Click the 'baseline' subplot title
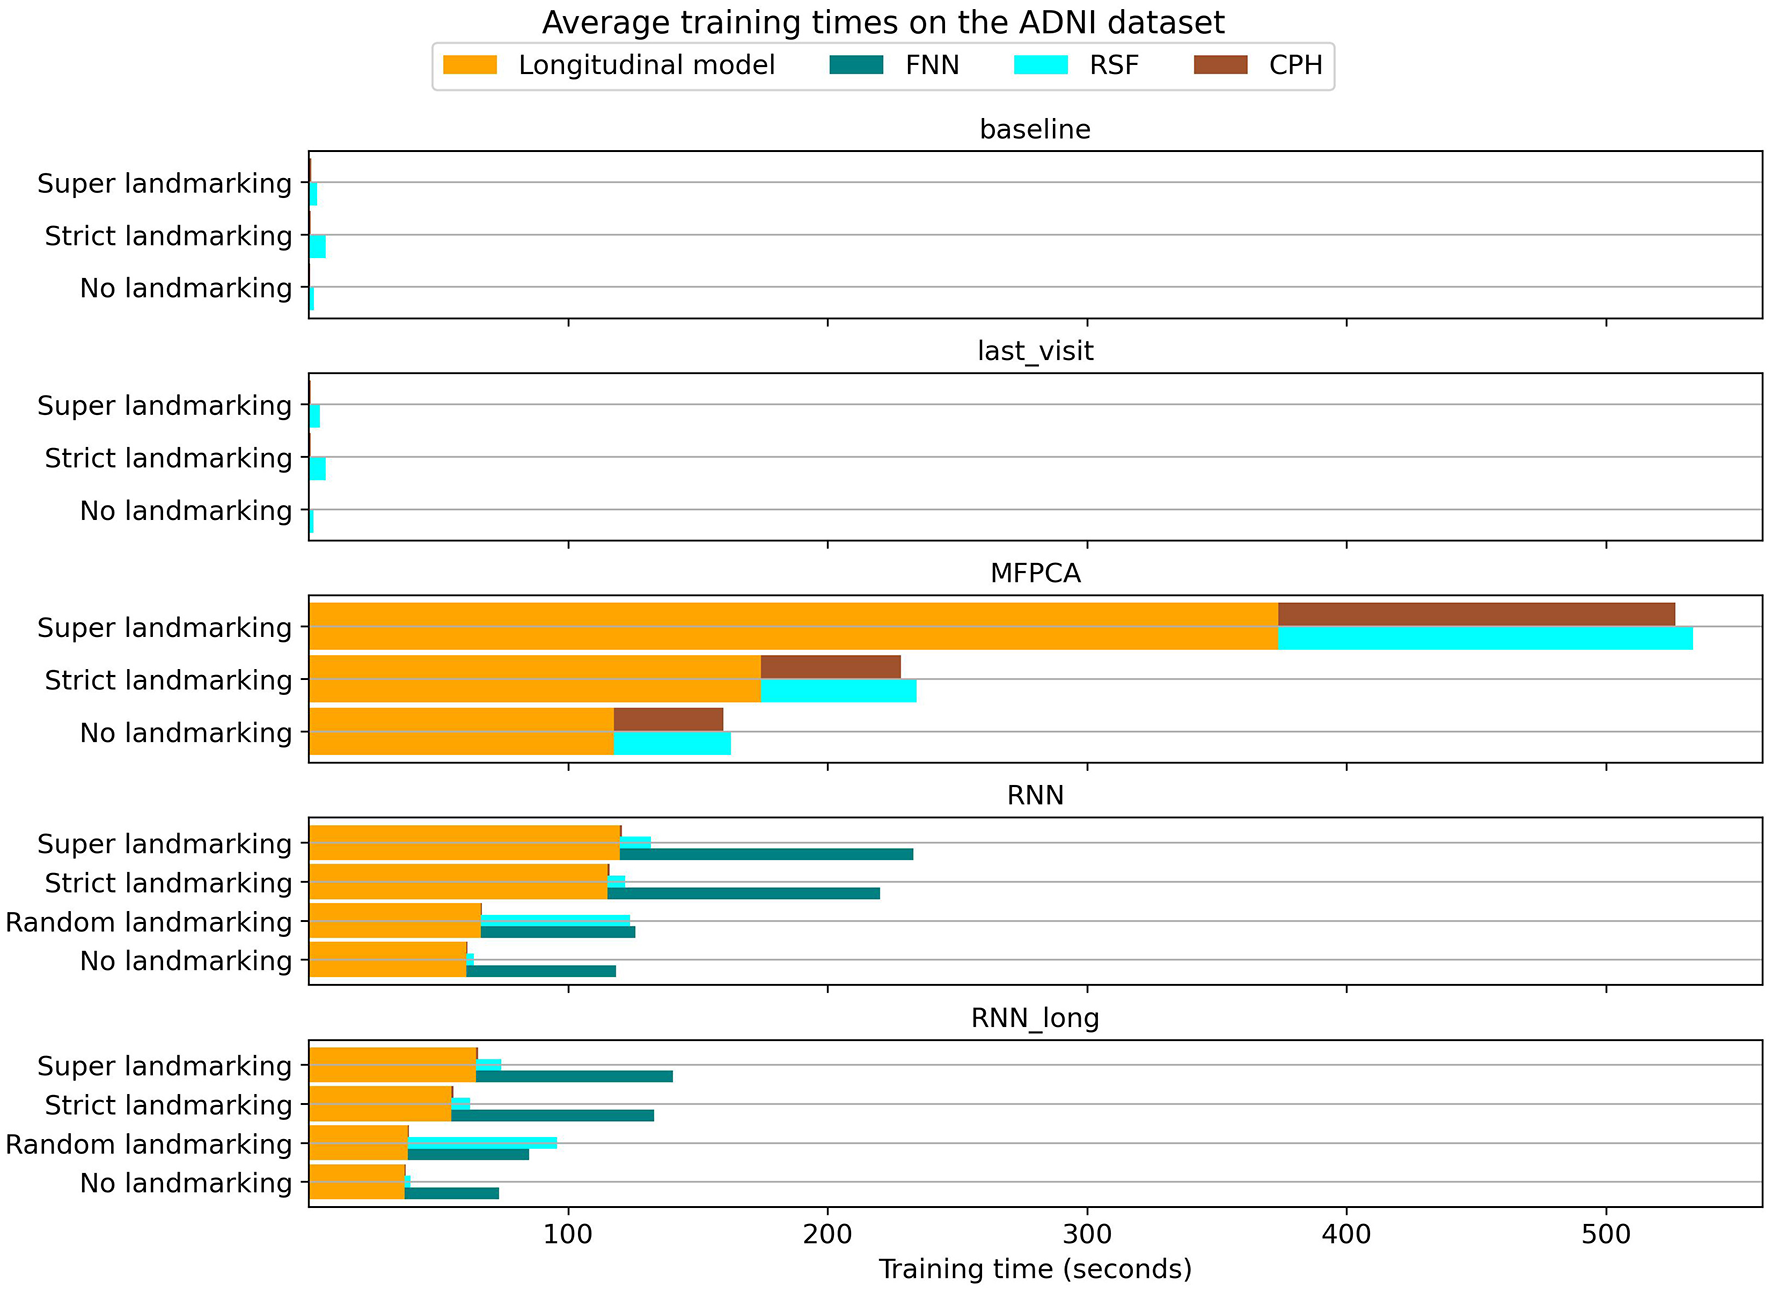The width and height of the screenshot is (1772, 1291). point(1035,129)
